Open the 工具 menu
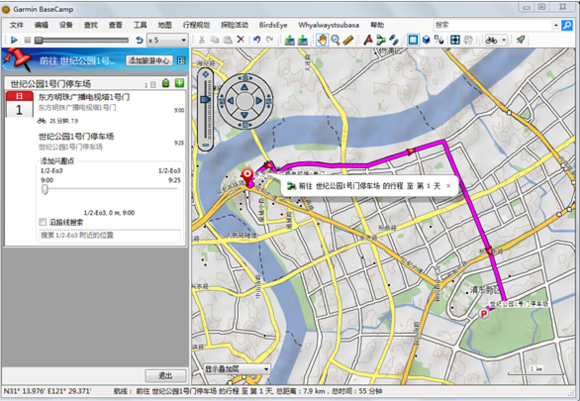The width and height of the screenshot is (580, 401). coord(140,25)
